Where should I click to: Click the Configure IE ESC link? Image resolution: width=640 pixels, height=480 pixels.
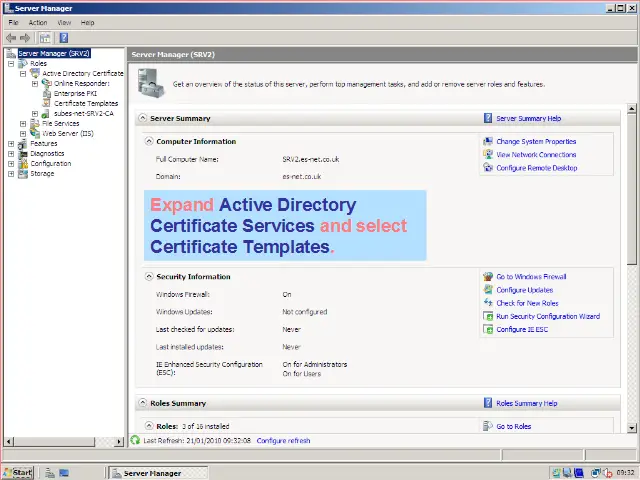(522, 329)
